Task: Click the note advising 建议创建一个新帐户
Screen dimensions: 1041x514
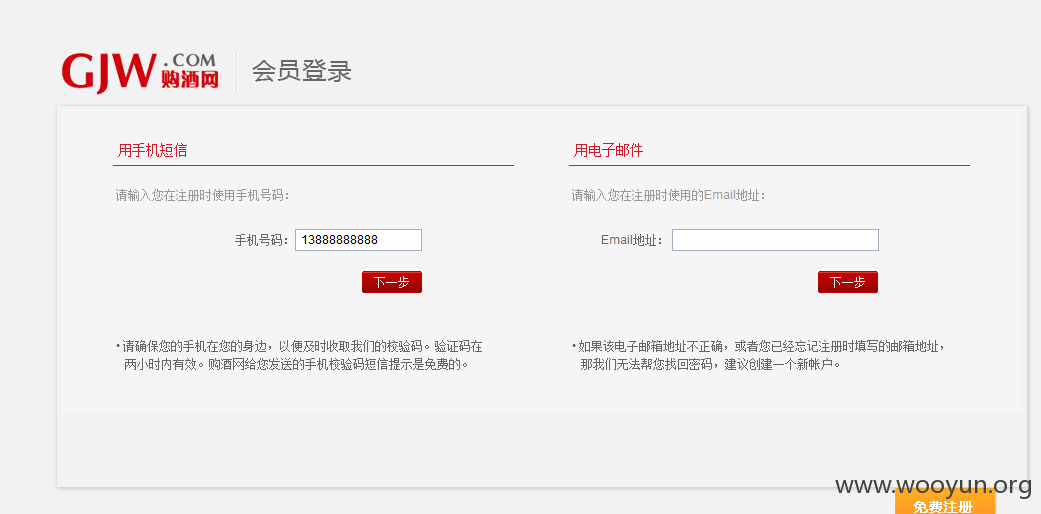Action: (758, 355)
